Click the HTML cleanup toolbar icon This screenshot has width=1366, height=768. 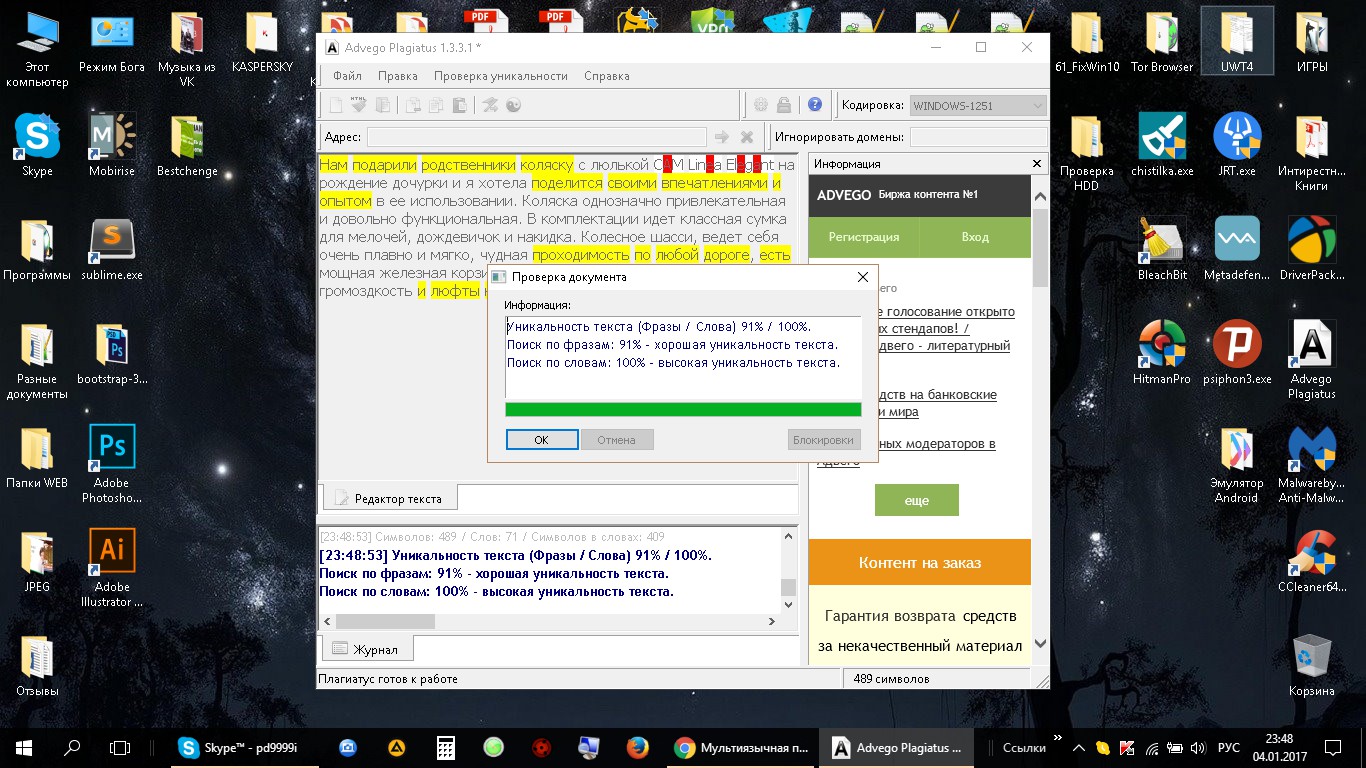coord(358,105)
